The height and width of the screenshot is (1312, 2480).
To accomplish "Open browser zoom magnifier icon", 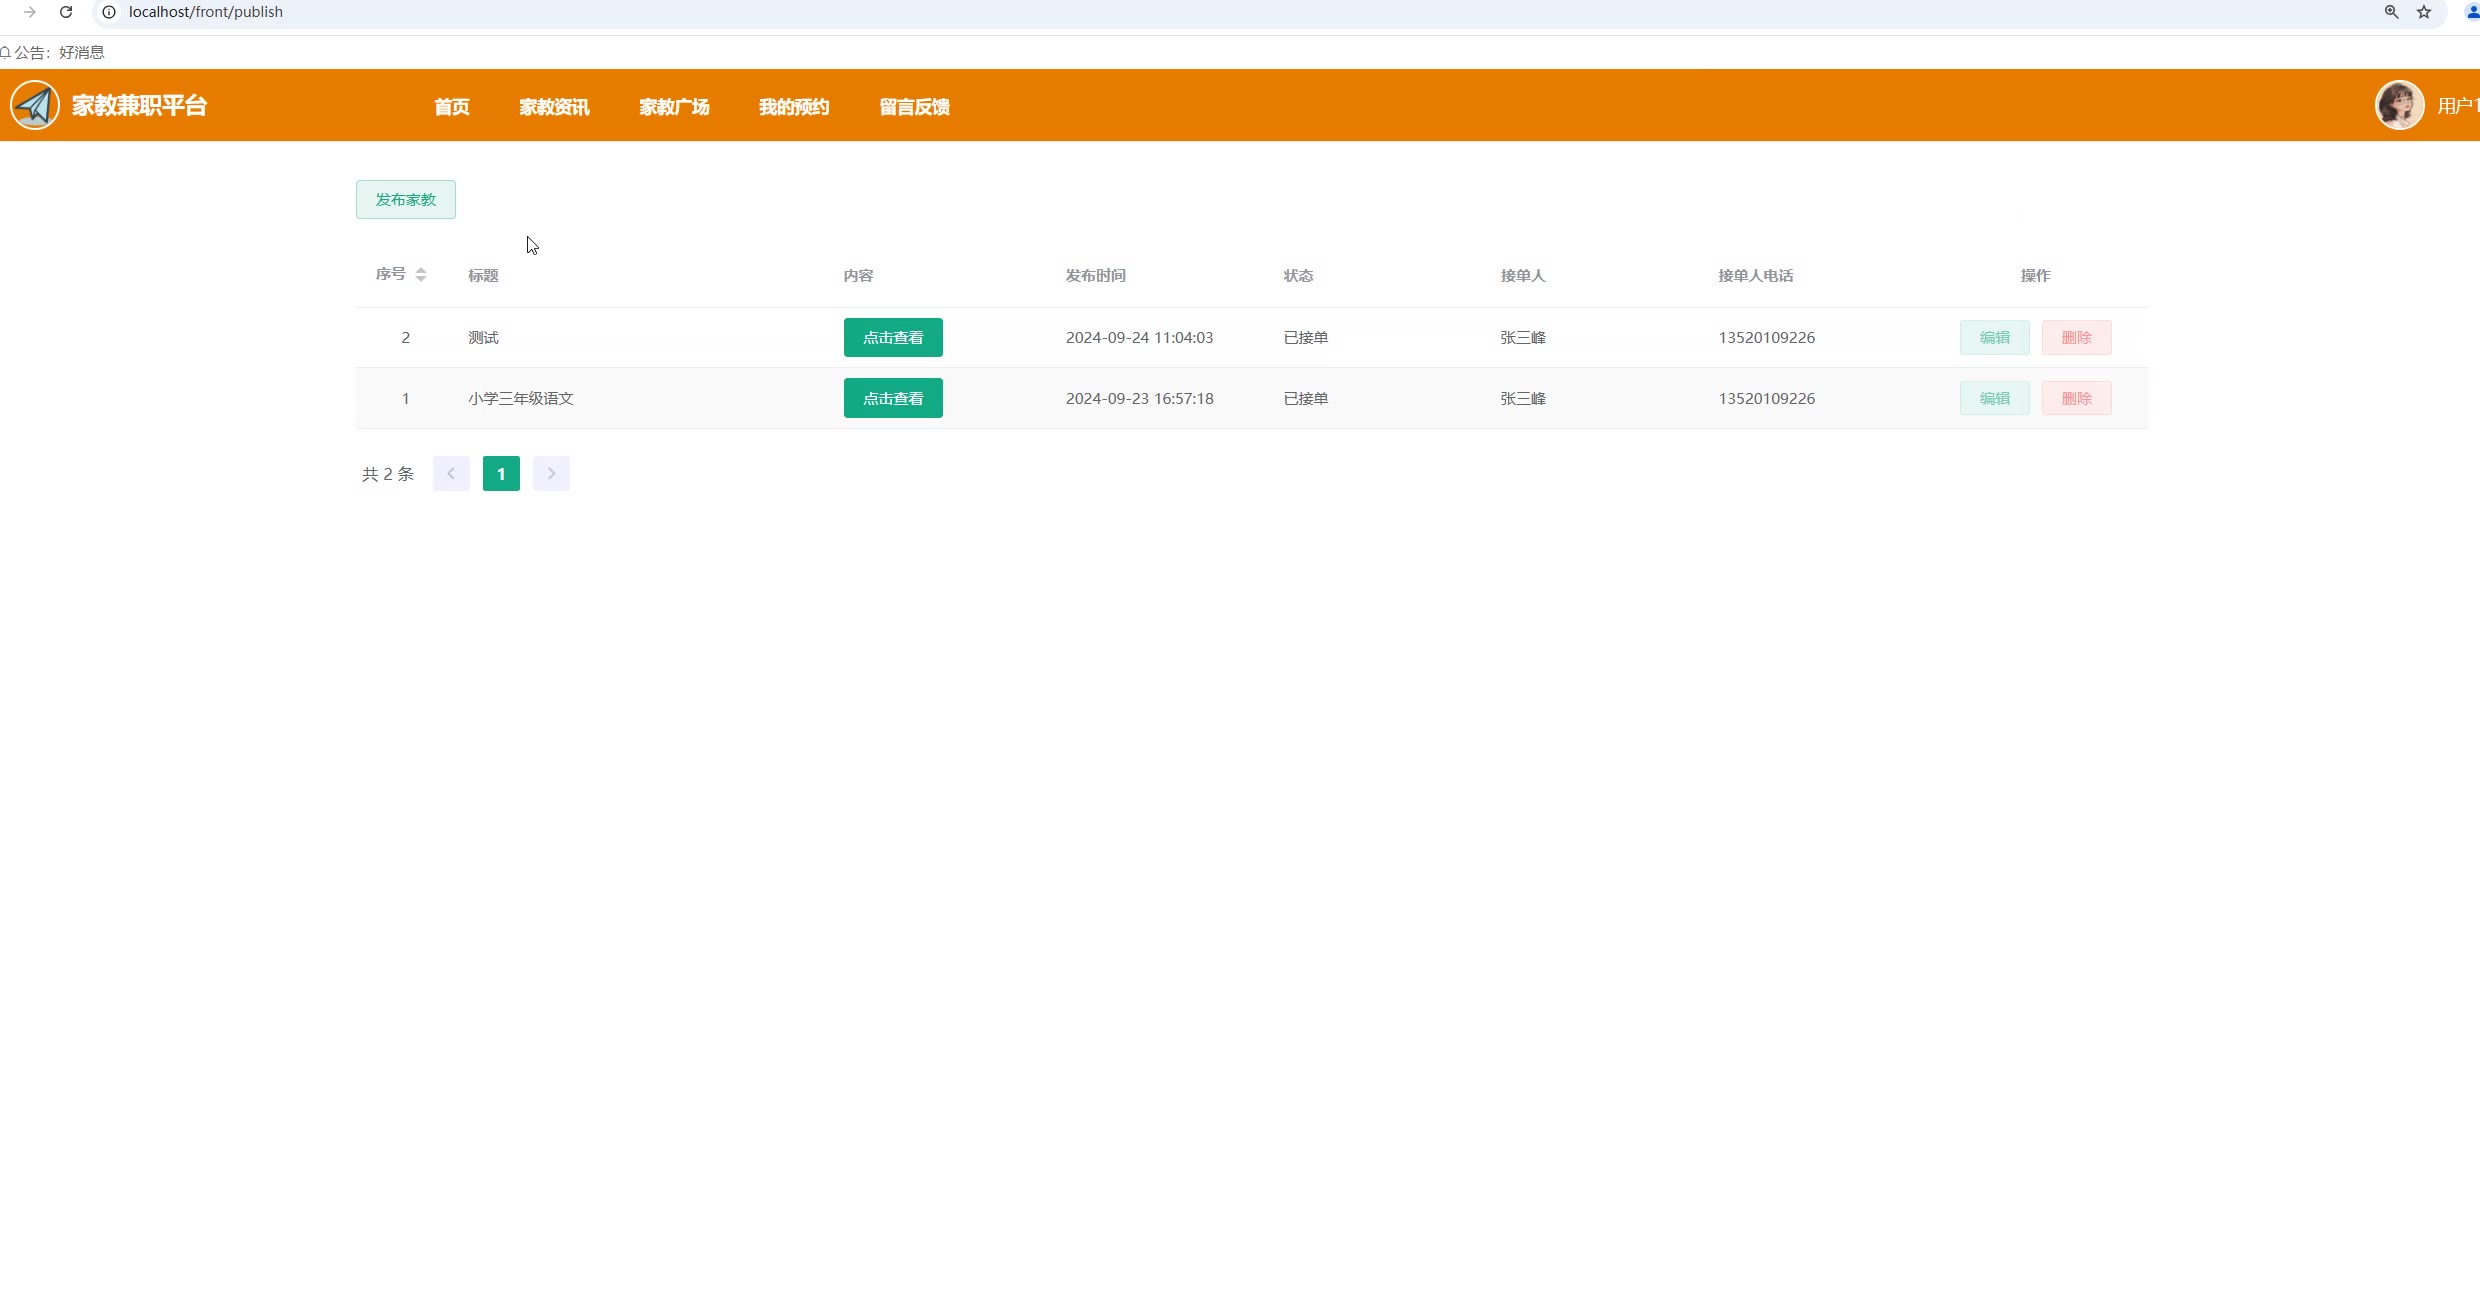I will point(2391,12).
